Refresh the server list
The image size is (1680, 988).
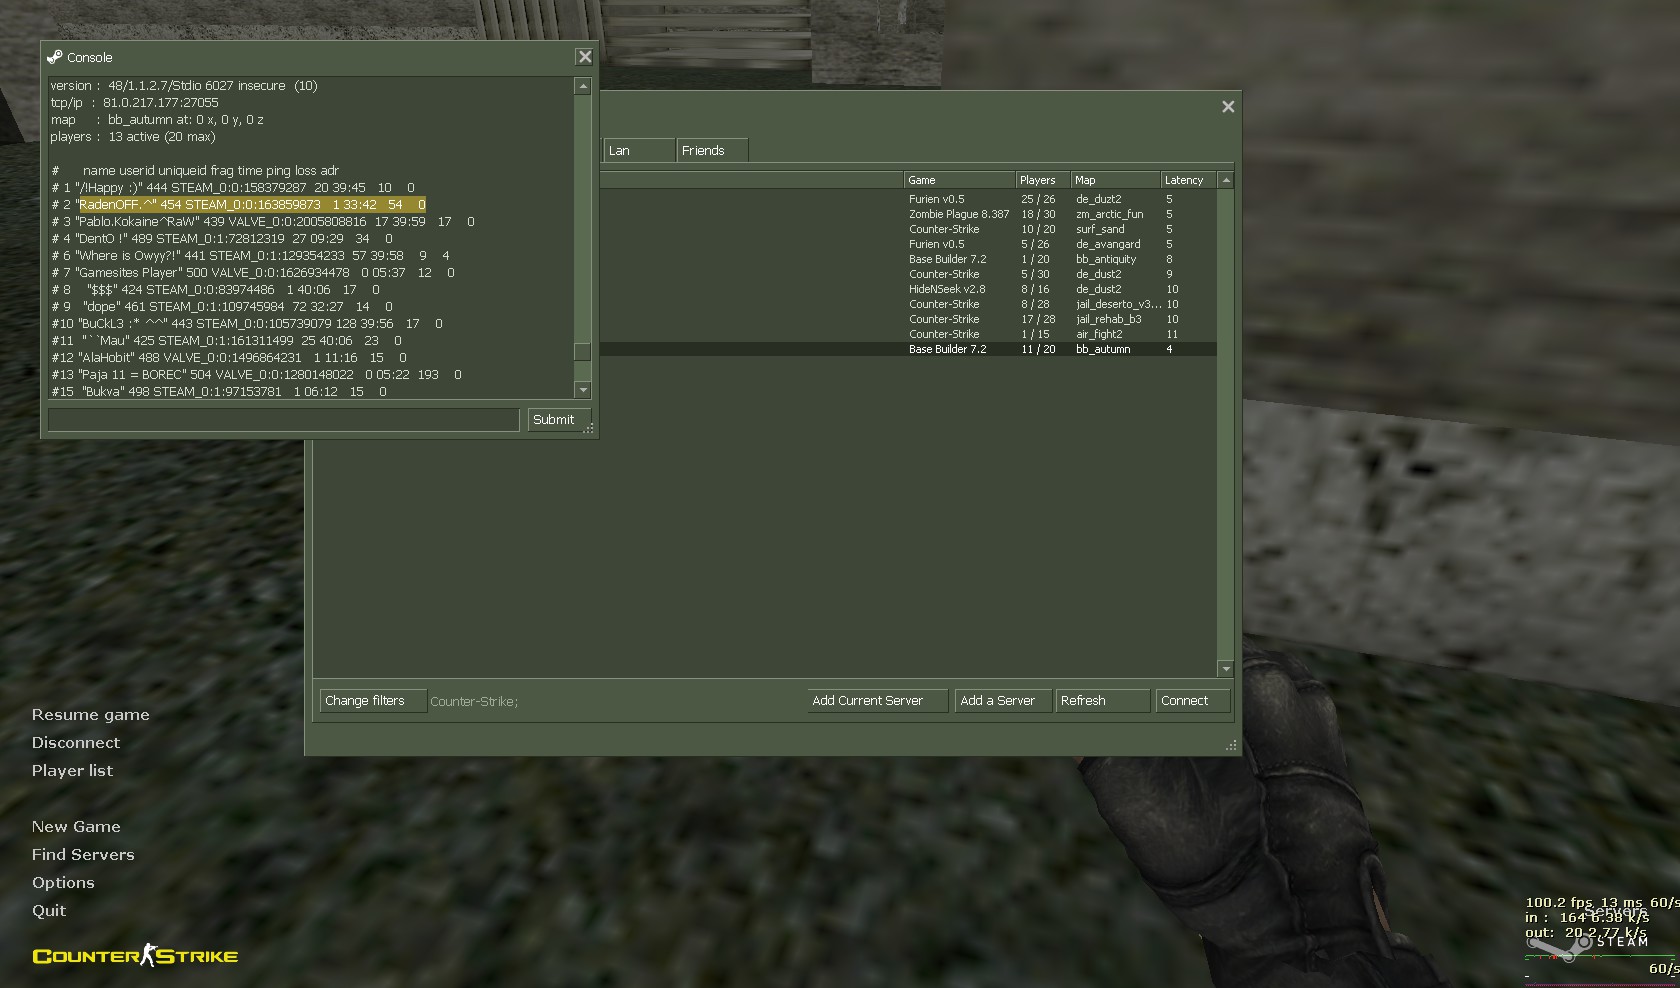tap(1102, 701)
